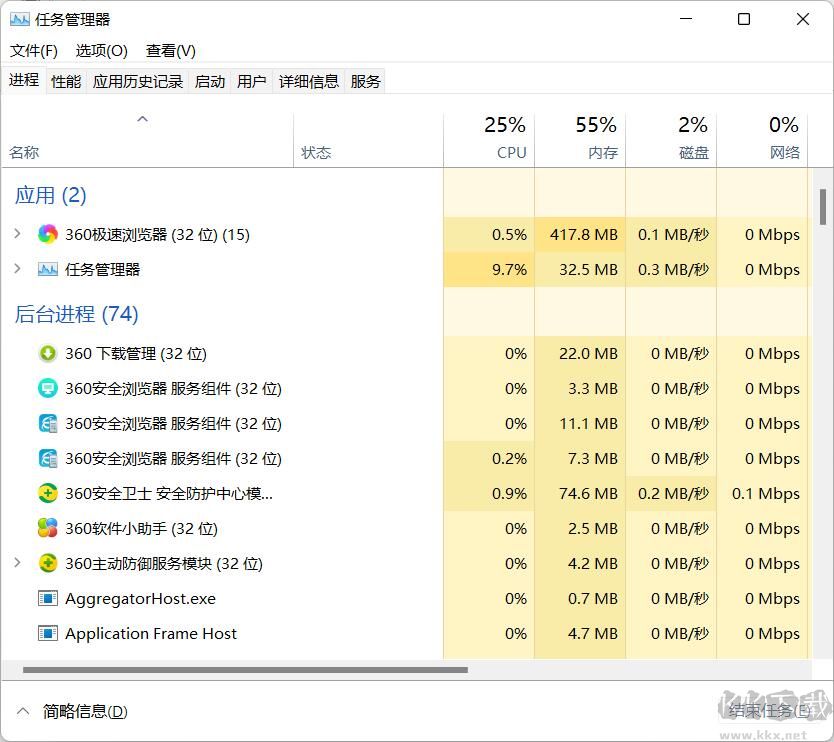This screenshot has width=834, height=742.
Task: Switch to the 性能 tab
Action: (66, 81)
